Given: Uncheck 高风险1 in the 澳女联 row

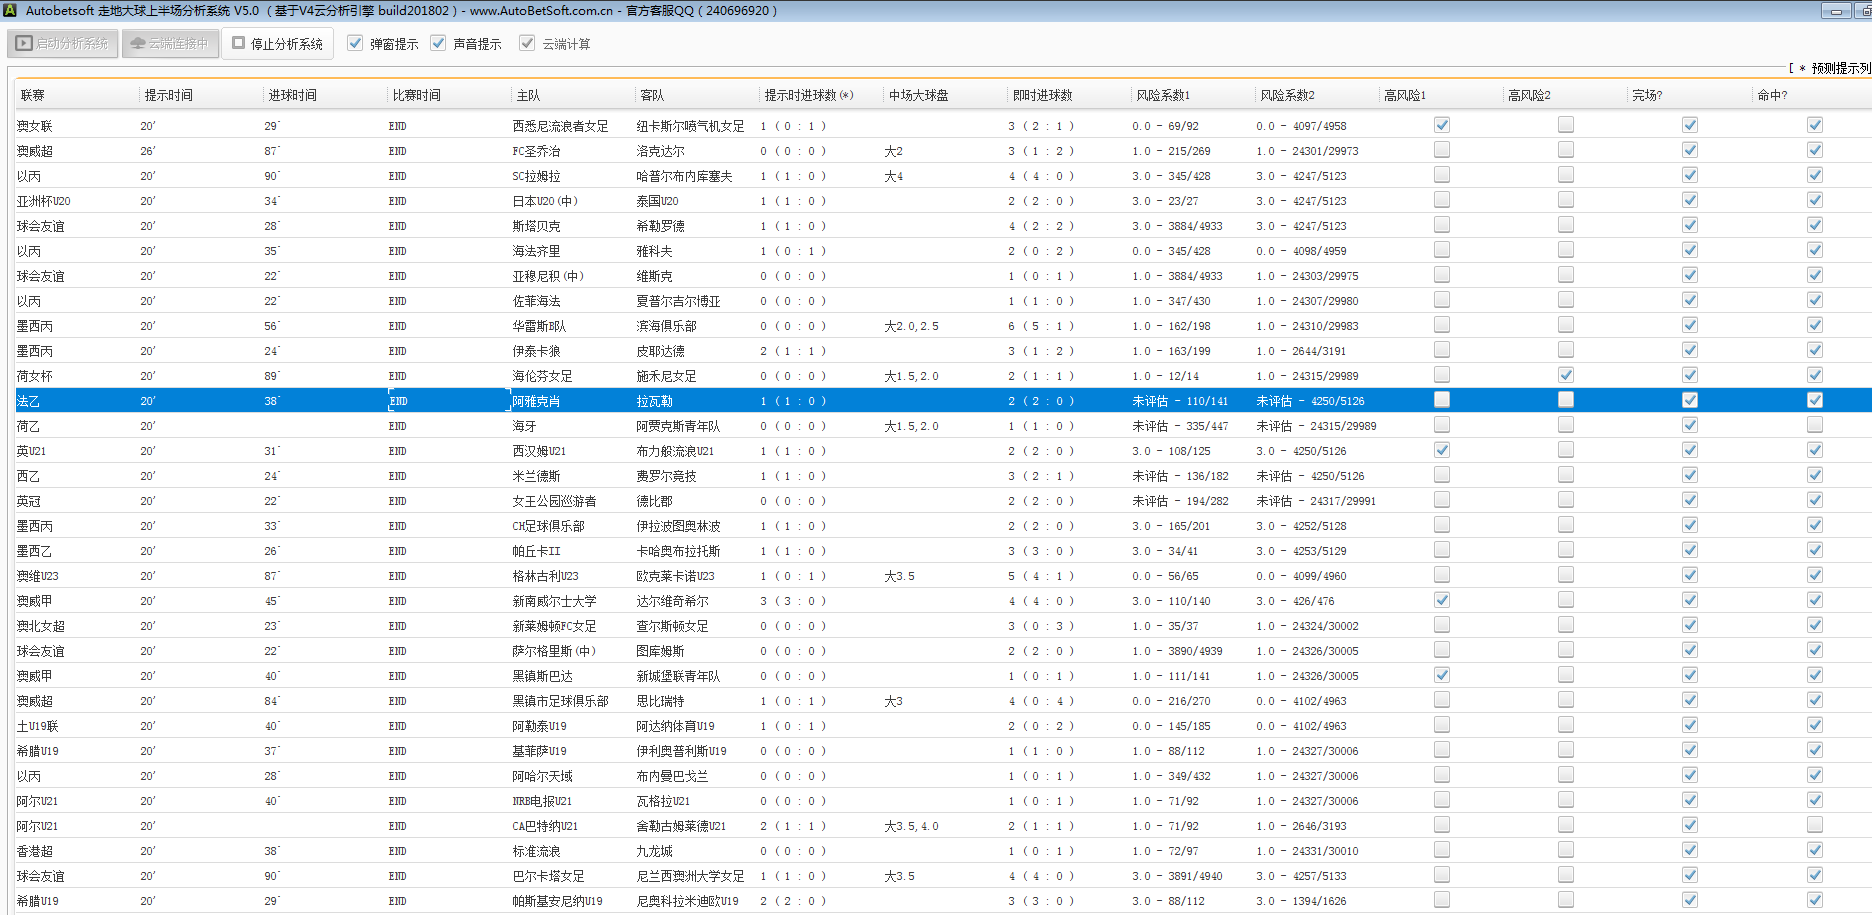Looking at the screenshot, I should [1441, 125].
